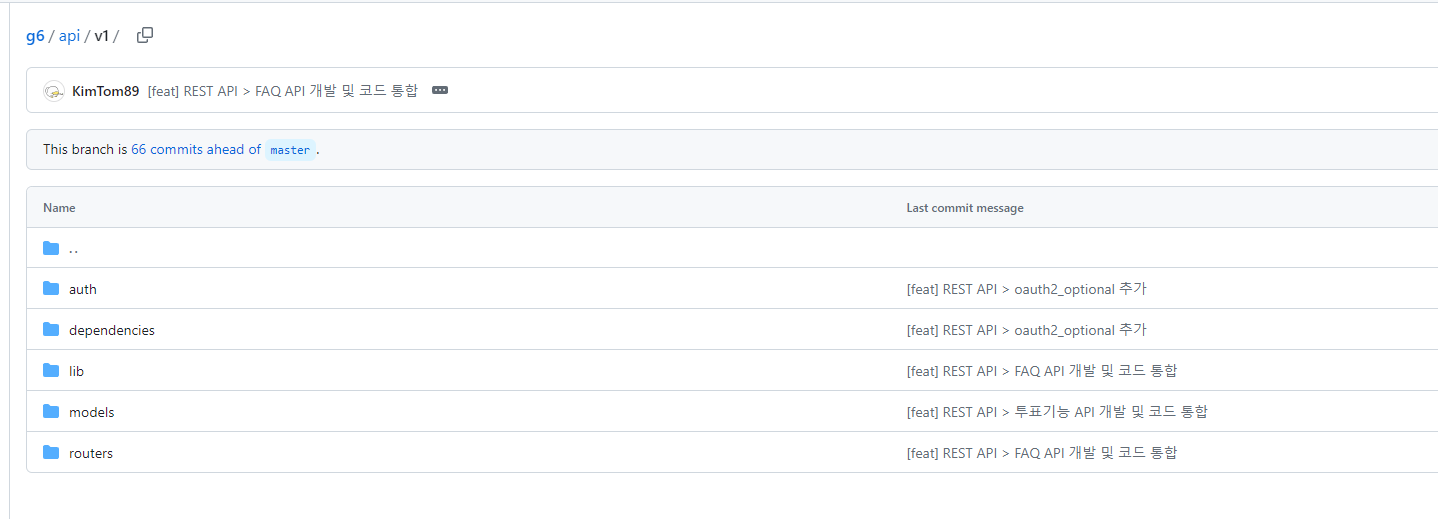Expand commit message with ellipsis button
The height and width of the screenshot is (519, 1438).
coord(440,90)
